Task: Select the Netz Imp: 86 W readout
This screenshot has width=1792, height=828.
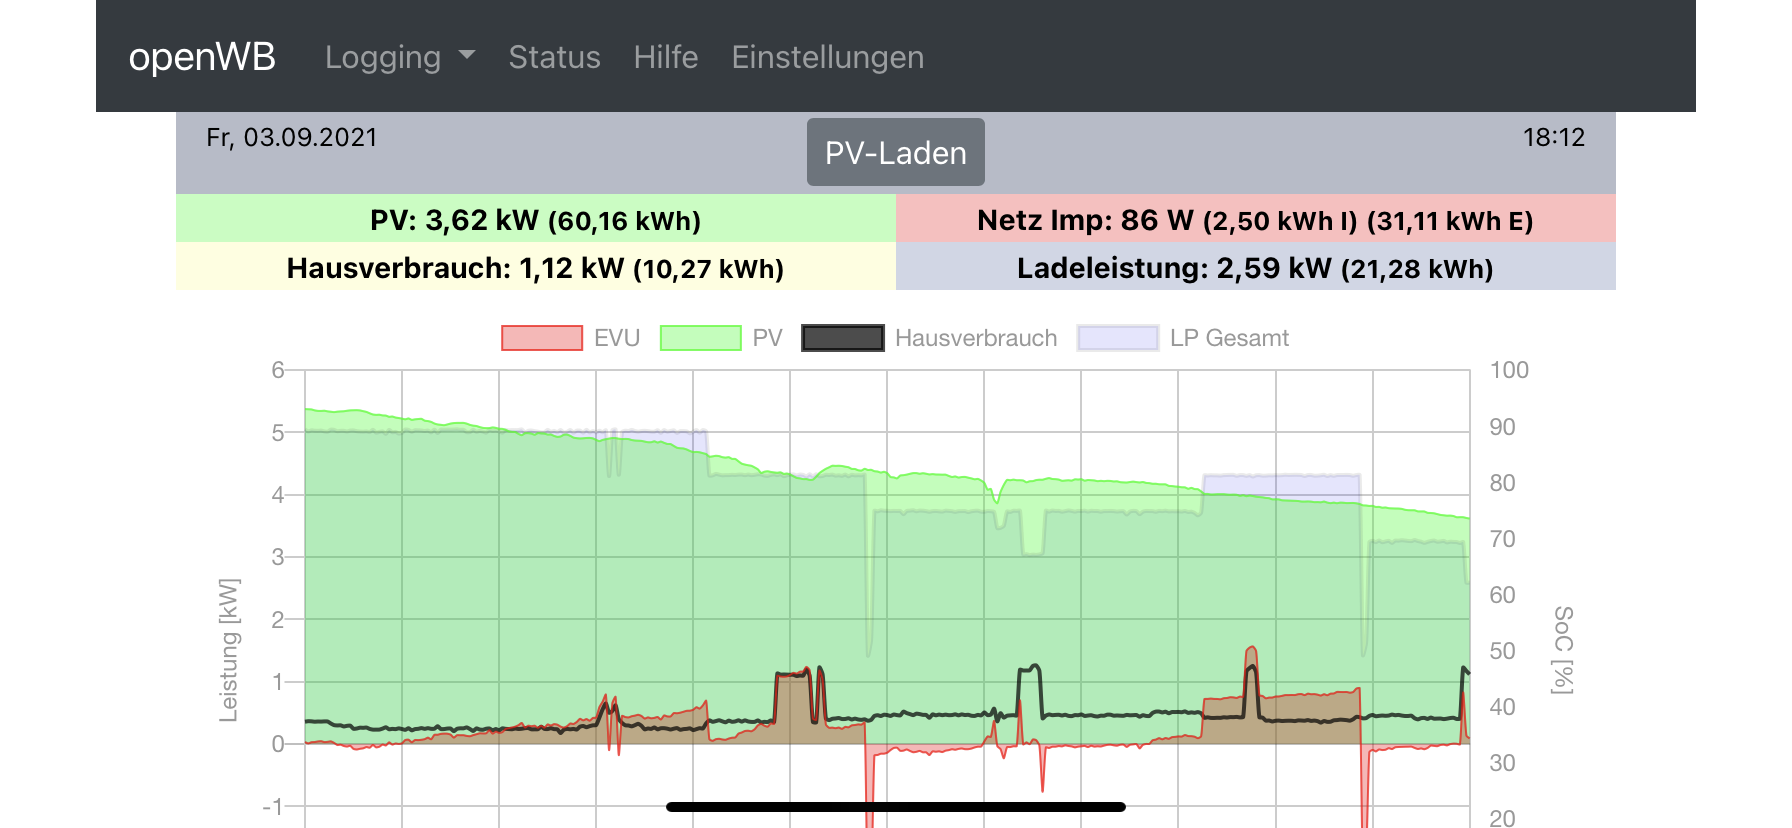Action: click(1256, 219)
